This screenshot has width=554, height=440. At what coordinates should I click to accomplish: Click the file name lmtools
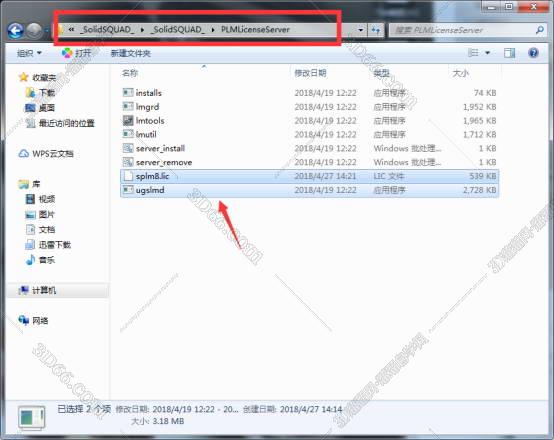[x=150, y=121]
